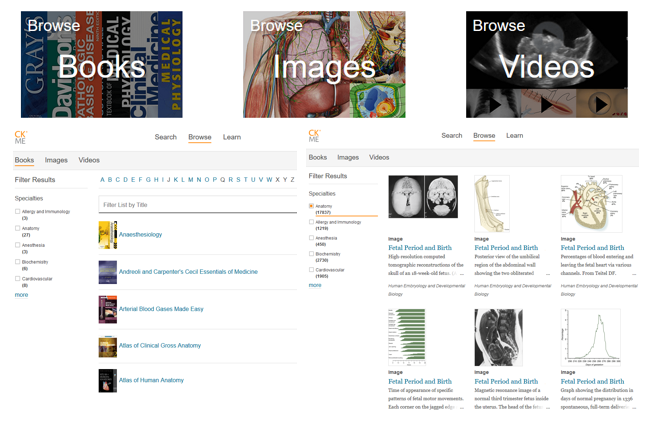Screen dimensions: 655x438
Task: Check the Anatomy (27) specialty filter
Action: [x=18, y=229]
